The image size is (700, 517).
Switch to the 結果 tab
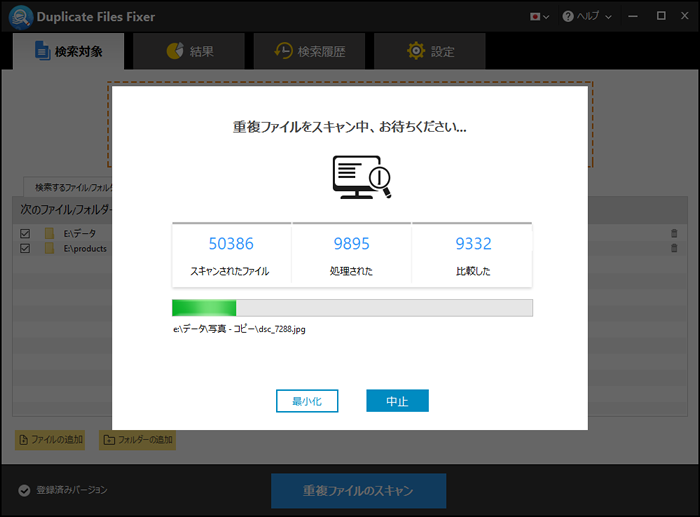[x=189, y=51]
